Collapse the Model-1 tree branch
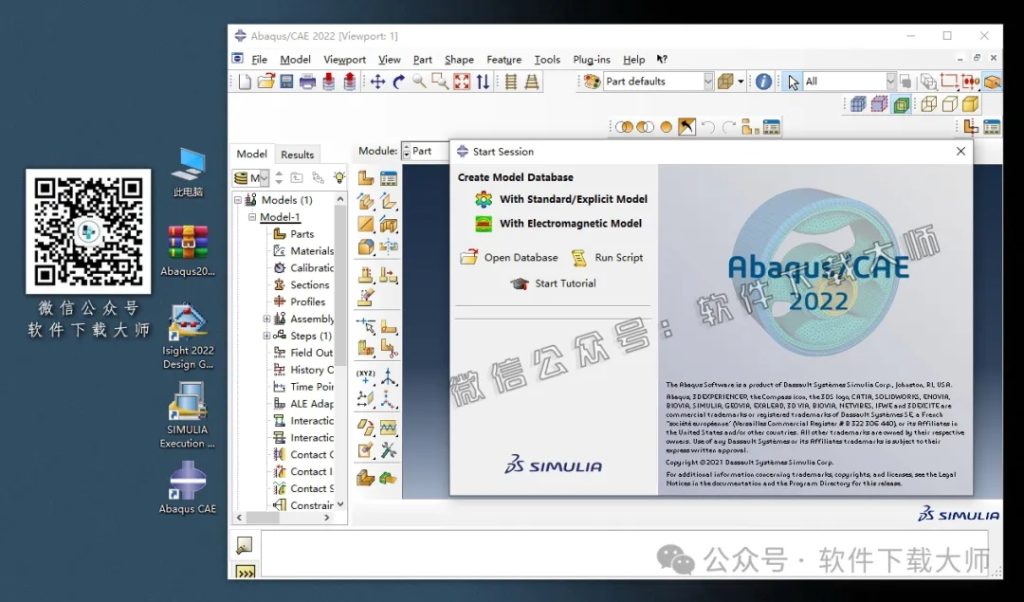Viewport: 1024px width, 602px height. [254, 216]
